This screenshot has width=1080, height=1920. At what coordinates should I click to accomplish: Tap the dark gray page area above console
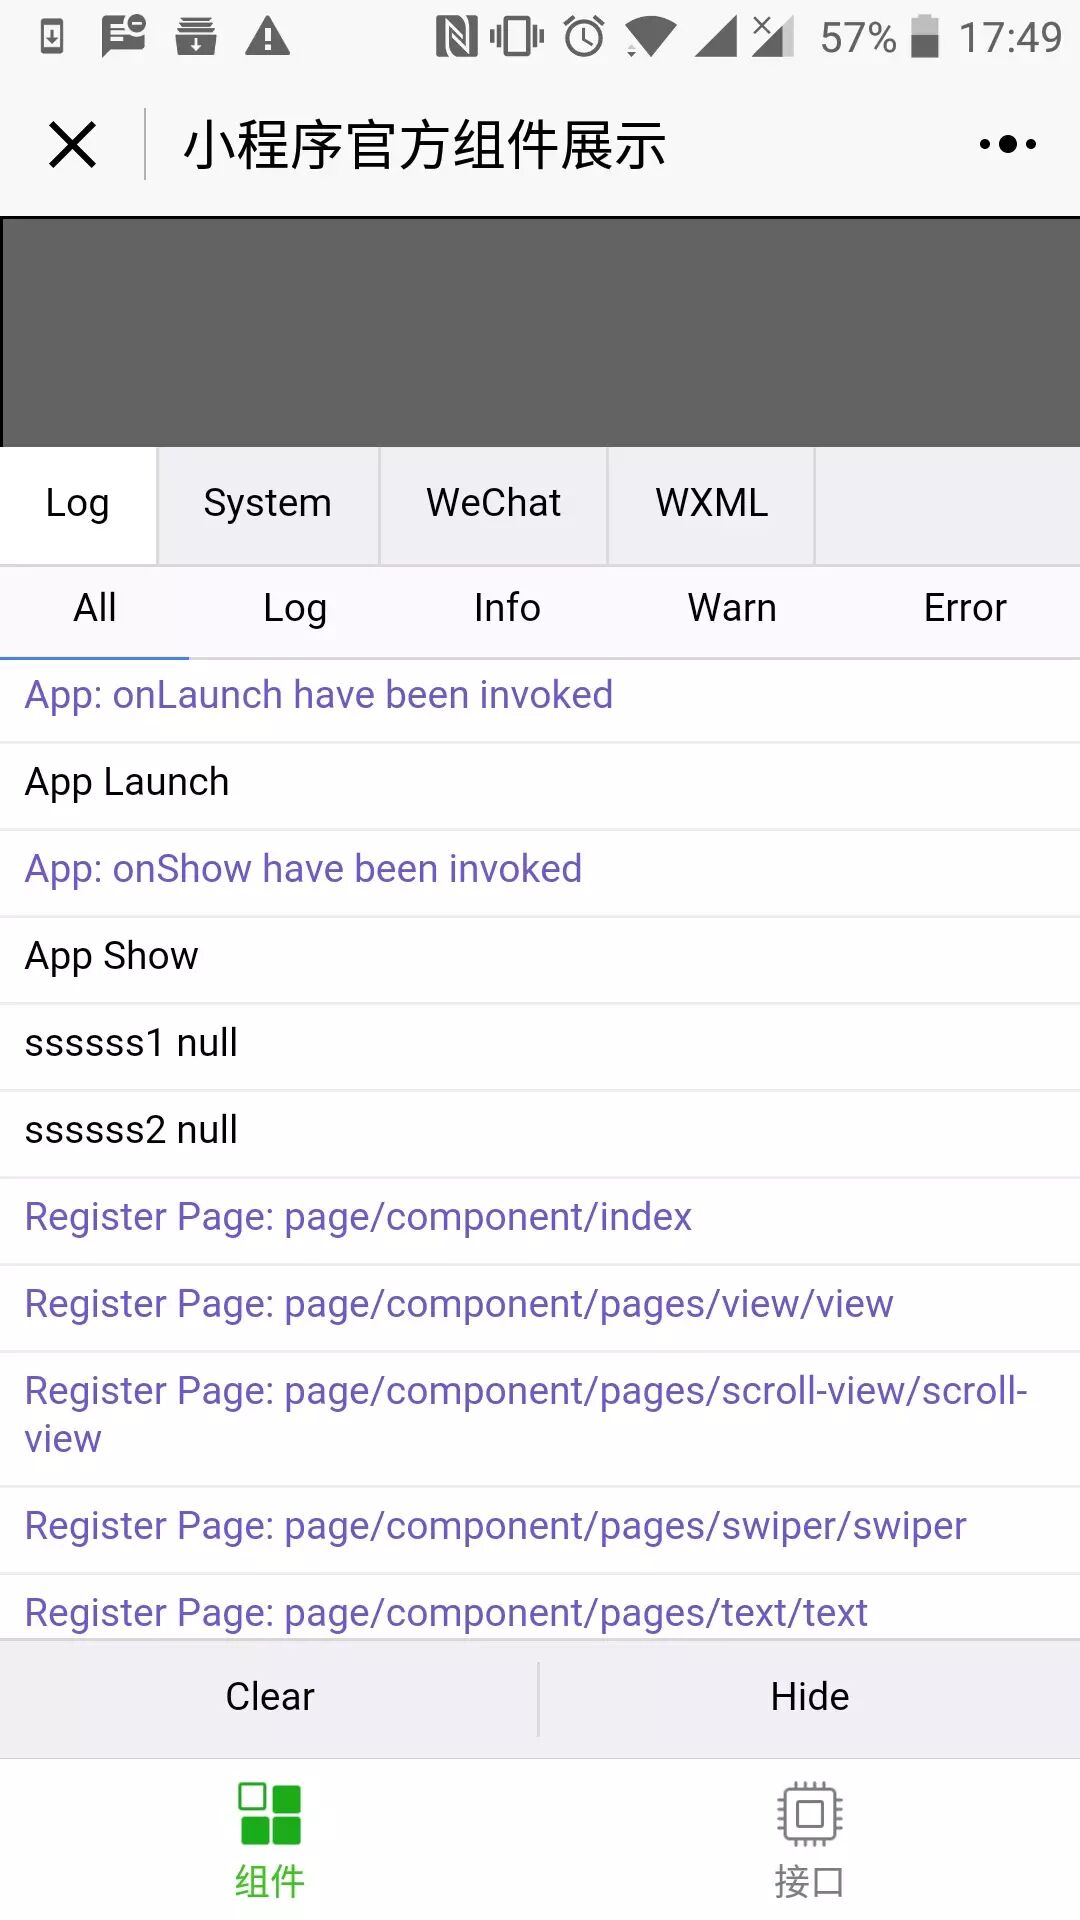coord(540,332)
